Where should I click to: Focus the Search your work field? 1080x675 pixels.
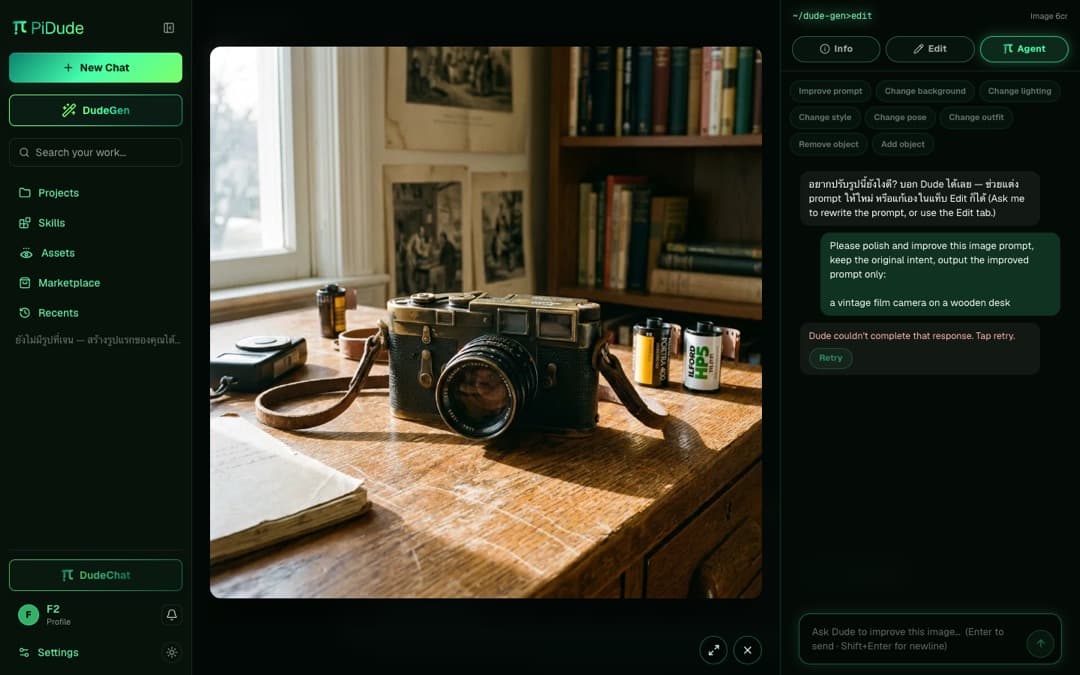coord(96,152)
